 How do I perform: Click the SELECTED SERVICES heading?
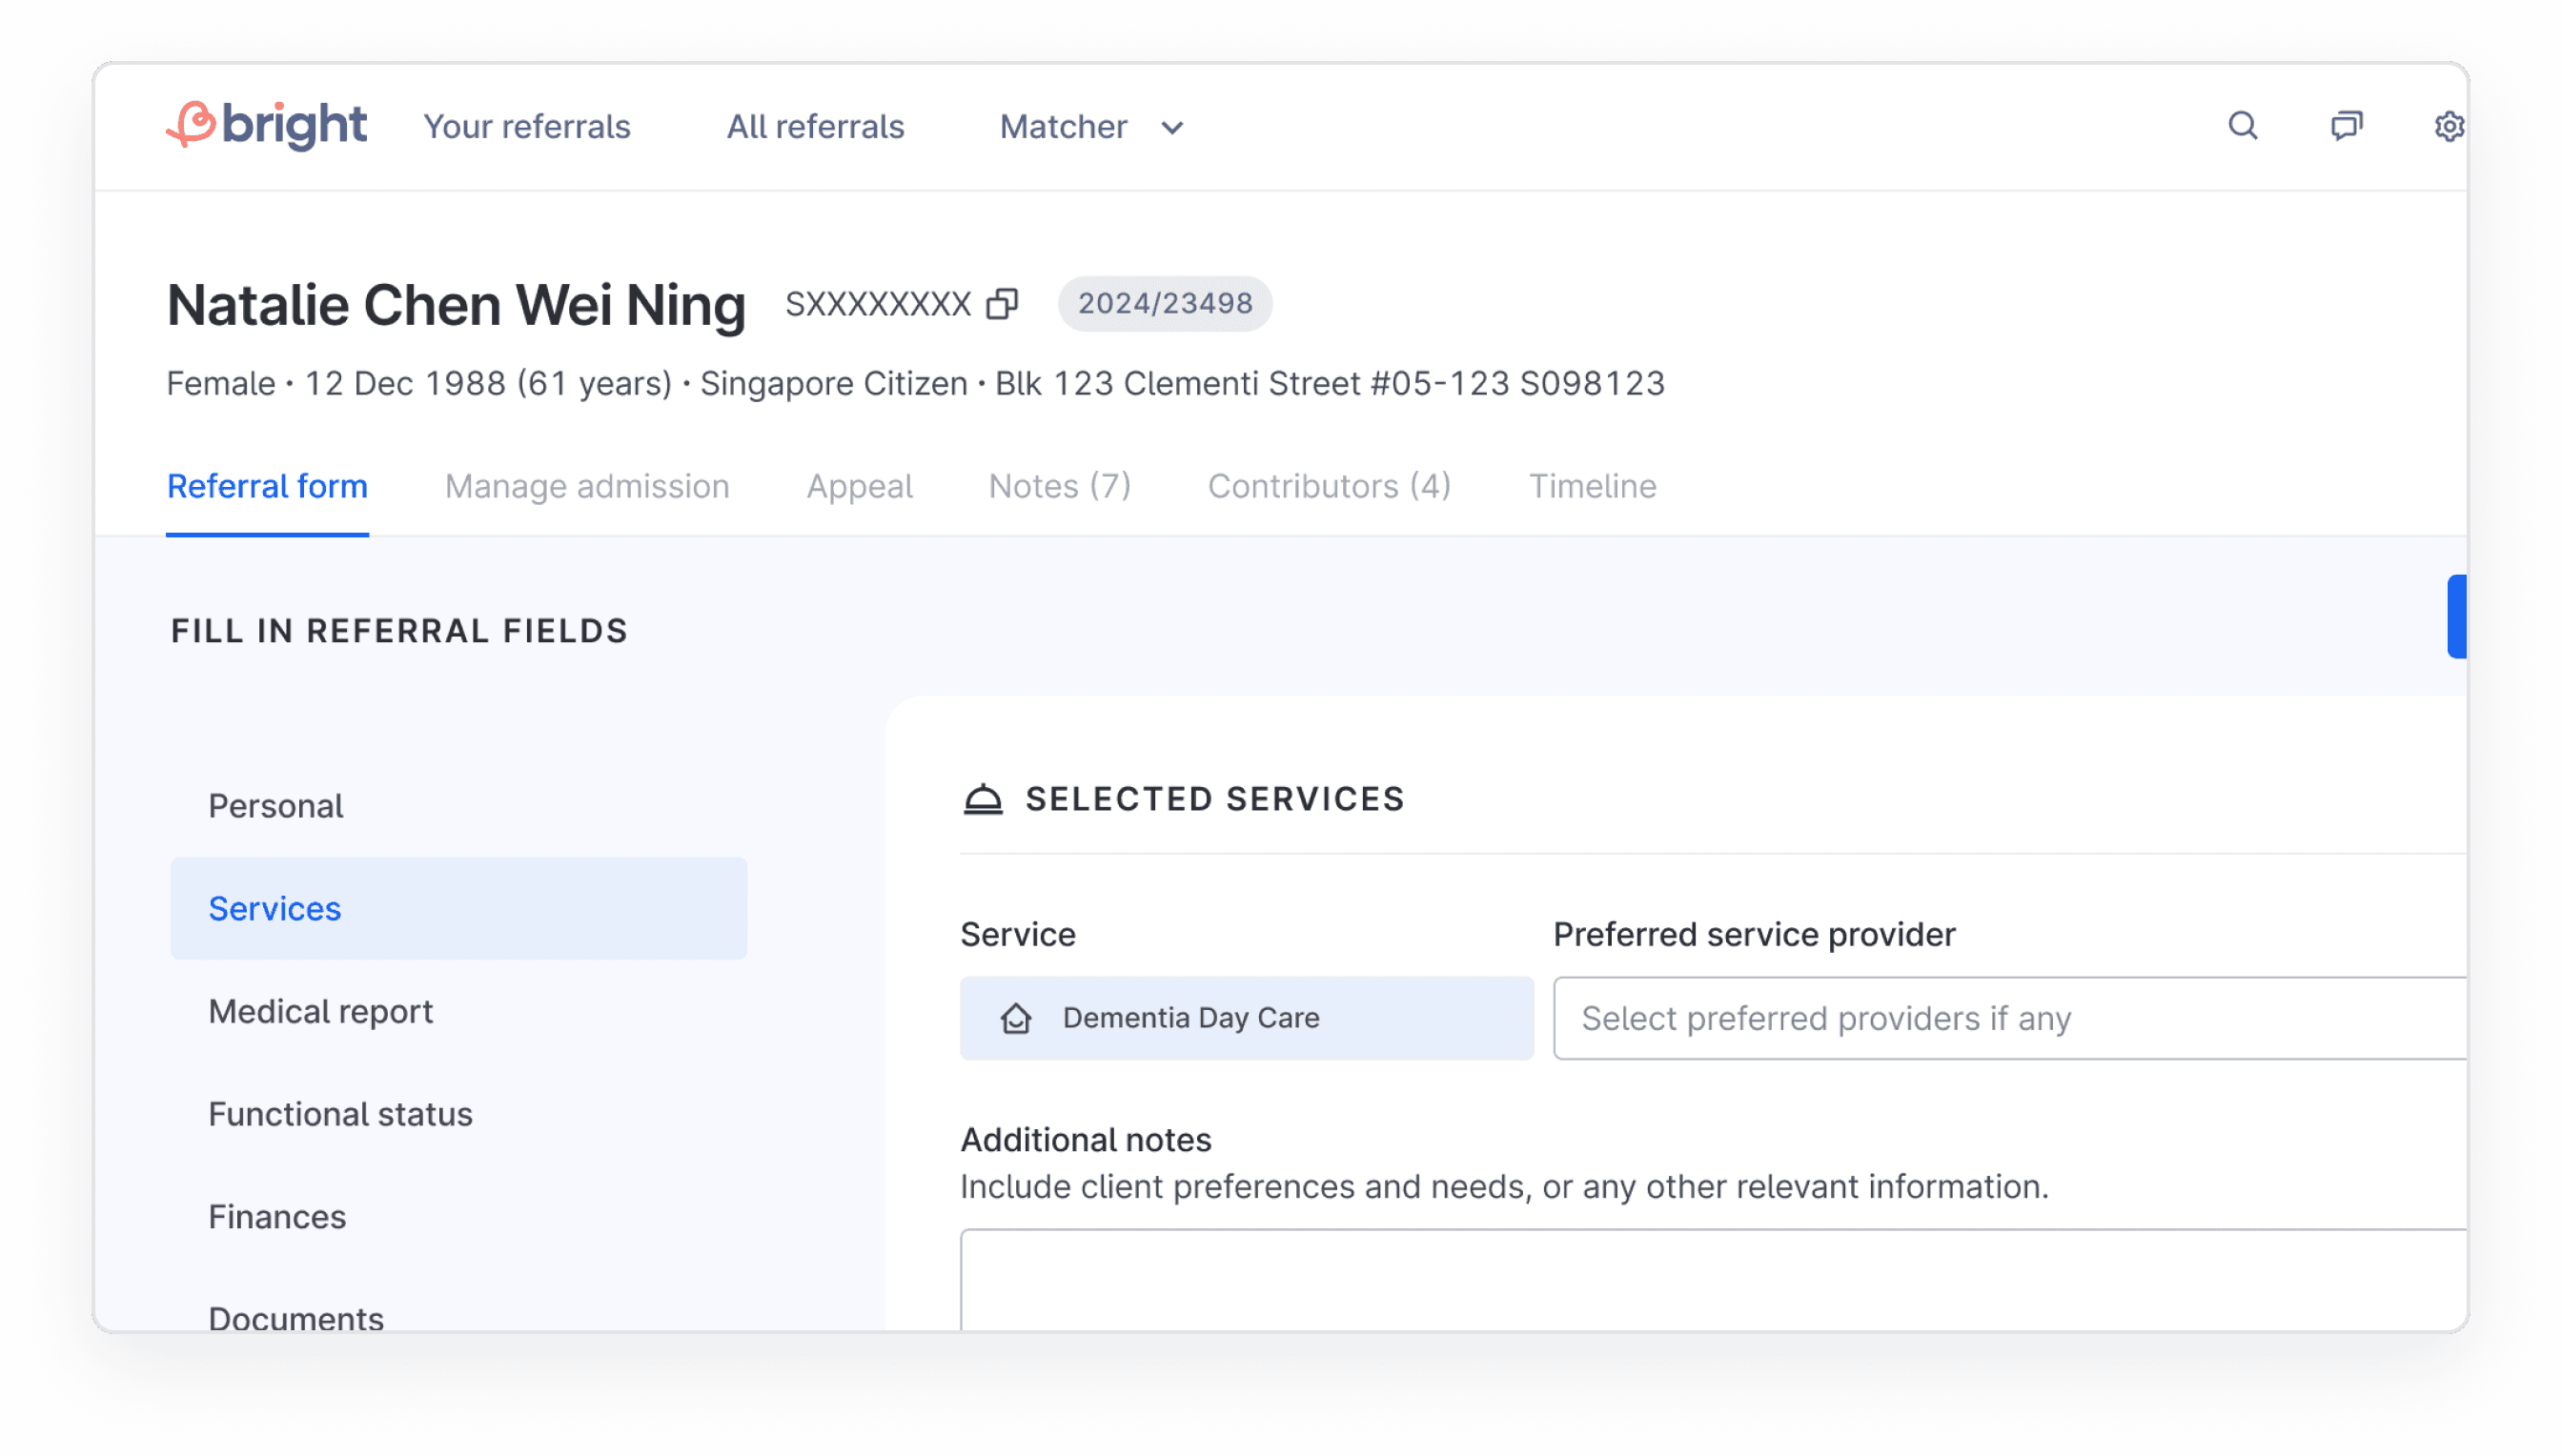pyautogui.click(x=1215, y=799)
